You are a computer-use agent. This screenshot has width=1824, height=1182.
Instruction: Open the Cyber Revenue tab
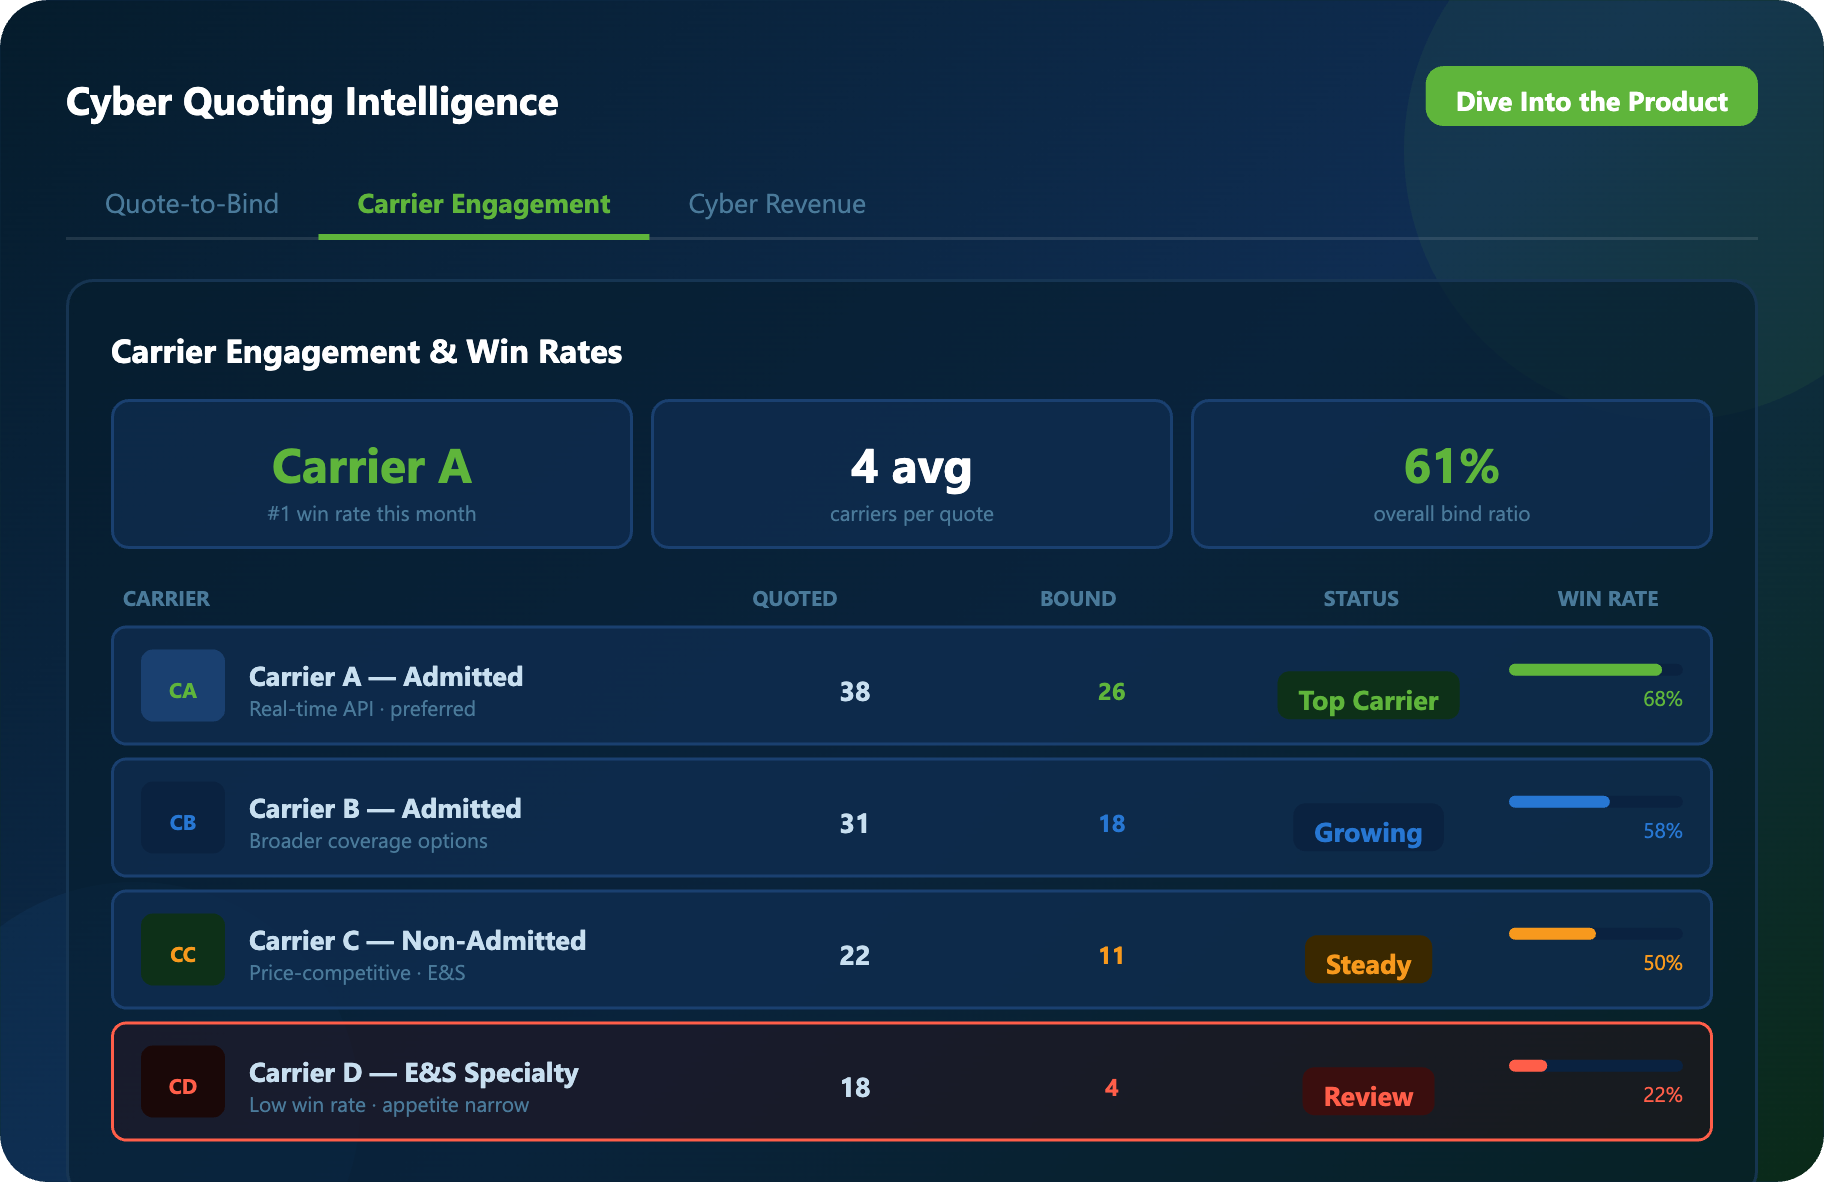[776, 204]
